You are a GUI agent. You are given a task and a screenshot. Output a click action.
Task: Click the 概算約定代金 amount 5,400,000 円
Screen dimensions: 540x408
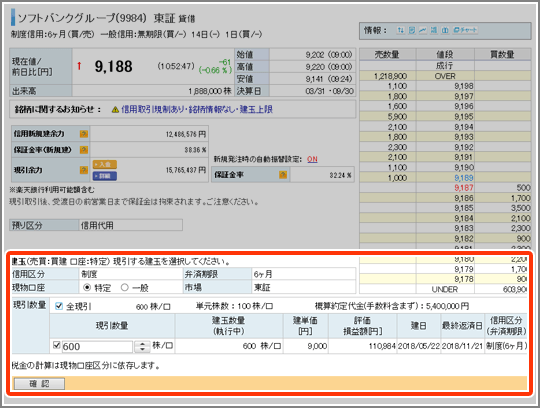(x=447, y=306)
